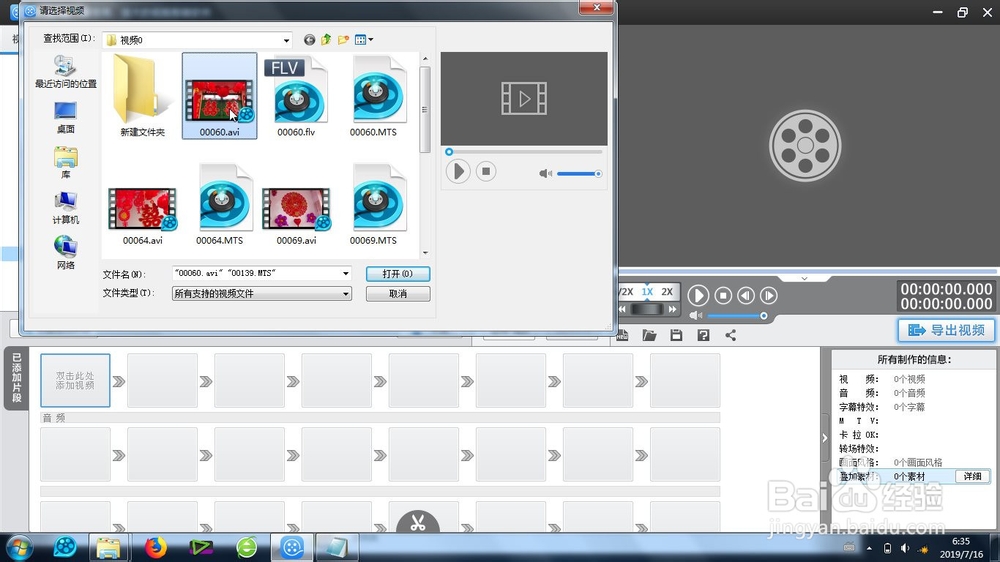
Task: Show hidden icons in system tray
Action: click(x=869, y=548)
